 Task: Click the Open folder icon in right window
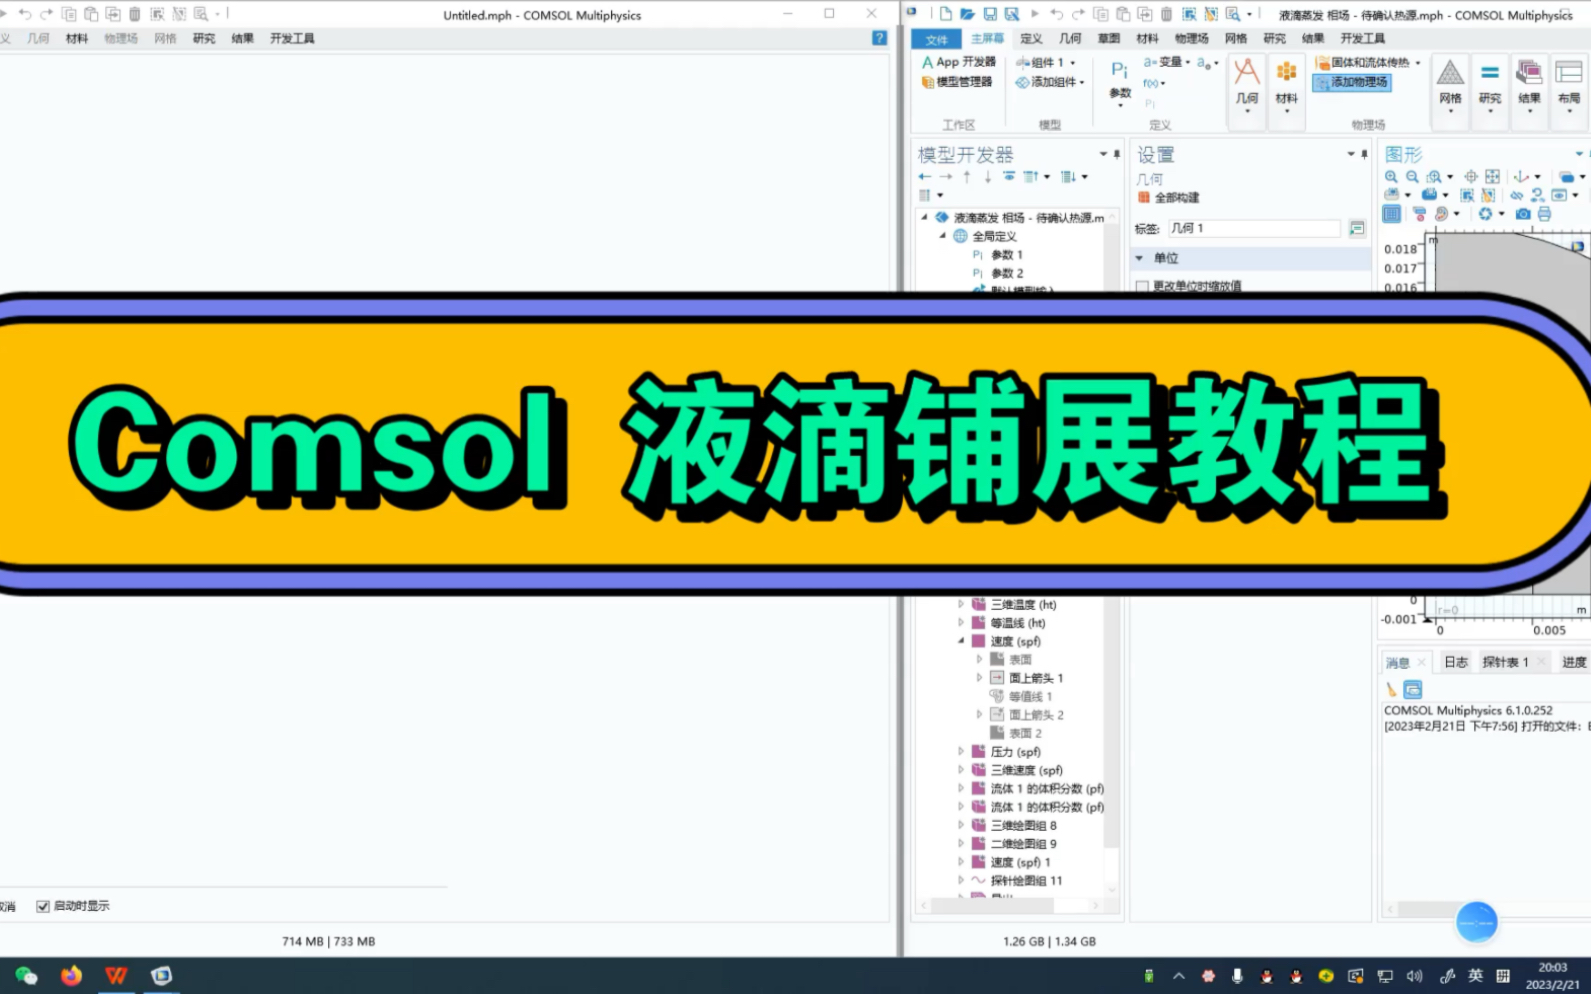967,14
